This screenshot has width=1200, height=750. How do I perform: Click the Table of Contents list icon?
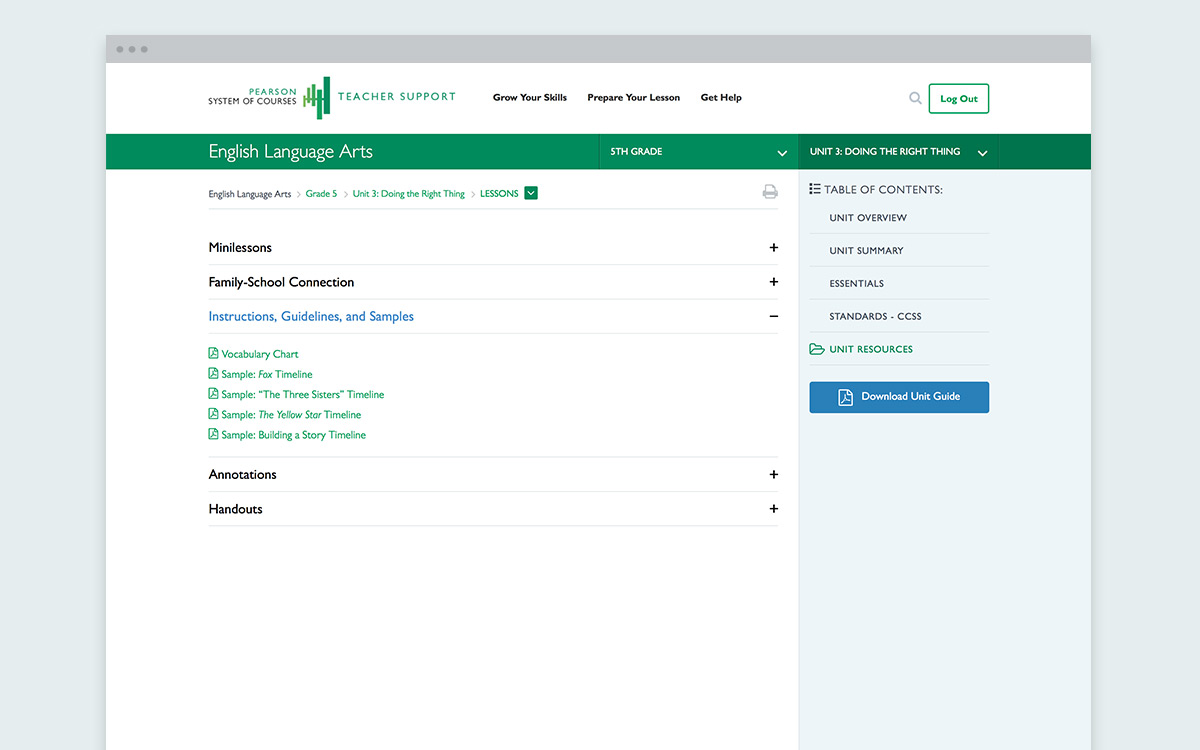[815, 189]
